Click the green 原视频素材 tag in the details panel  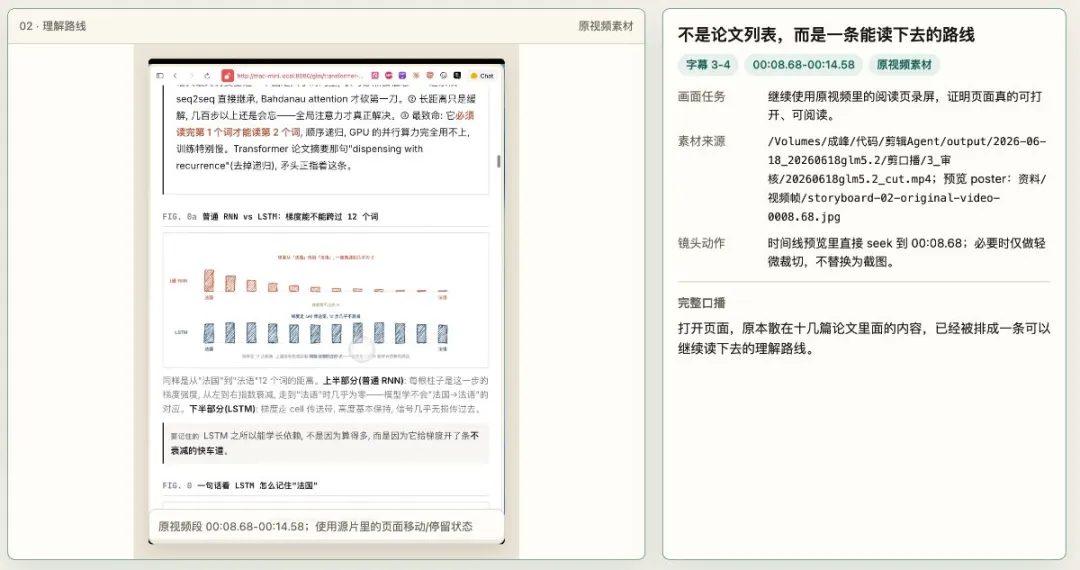[x=904, y=65]
